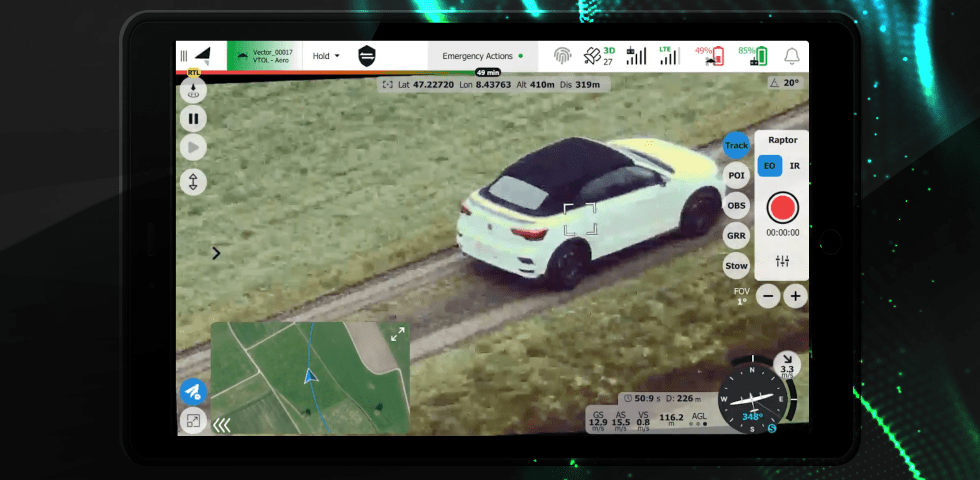This screenshot has height=480, width=980.
Task: Select OBS gimbal mode
Action: pos(736,205)
